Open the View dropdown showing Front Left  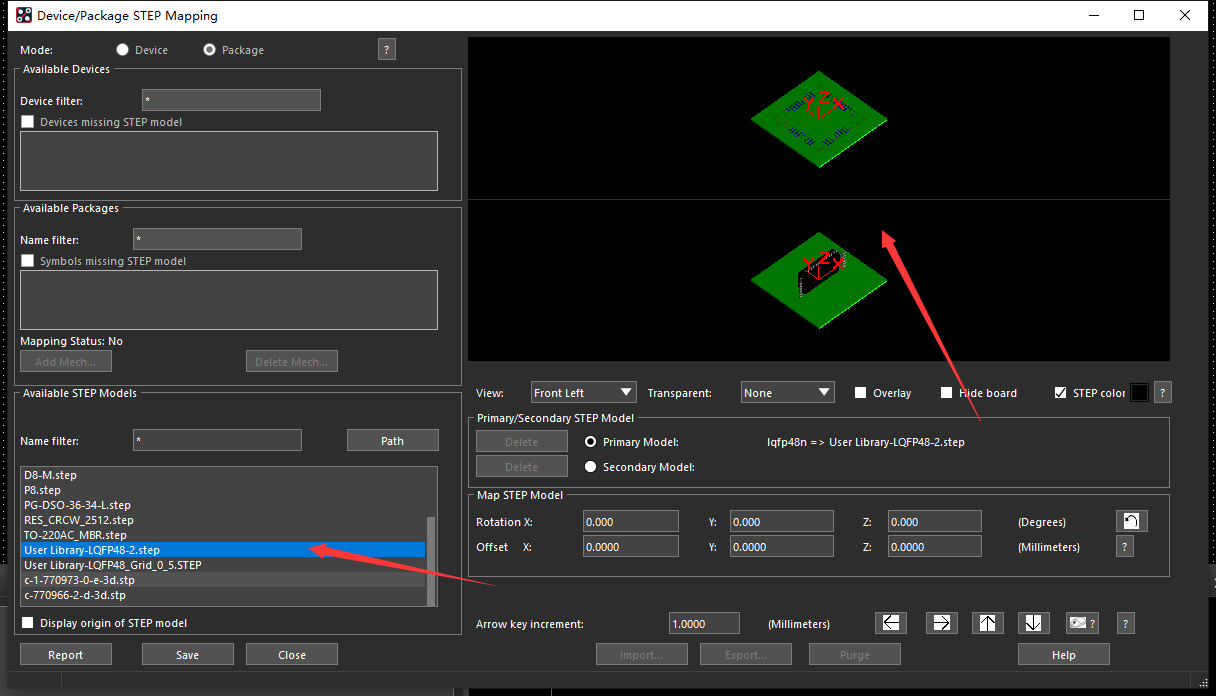(583, 392)
